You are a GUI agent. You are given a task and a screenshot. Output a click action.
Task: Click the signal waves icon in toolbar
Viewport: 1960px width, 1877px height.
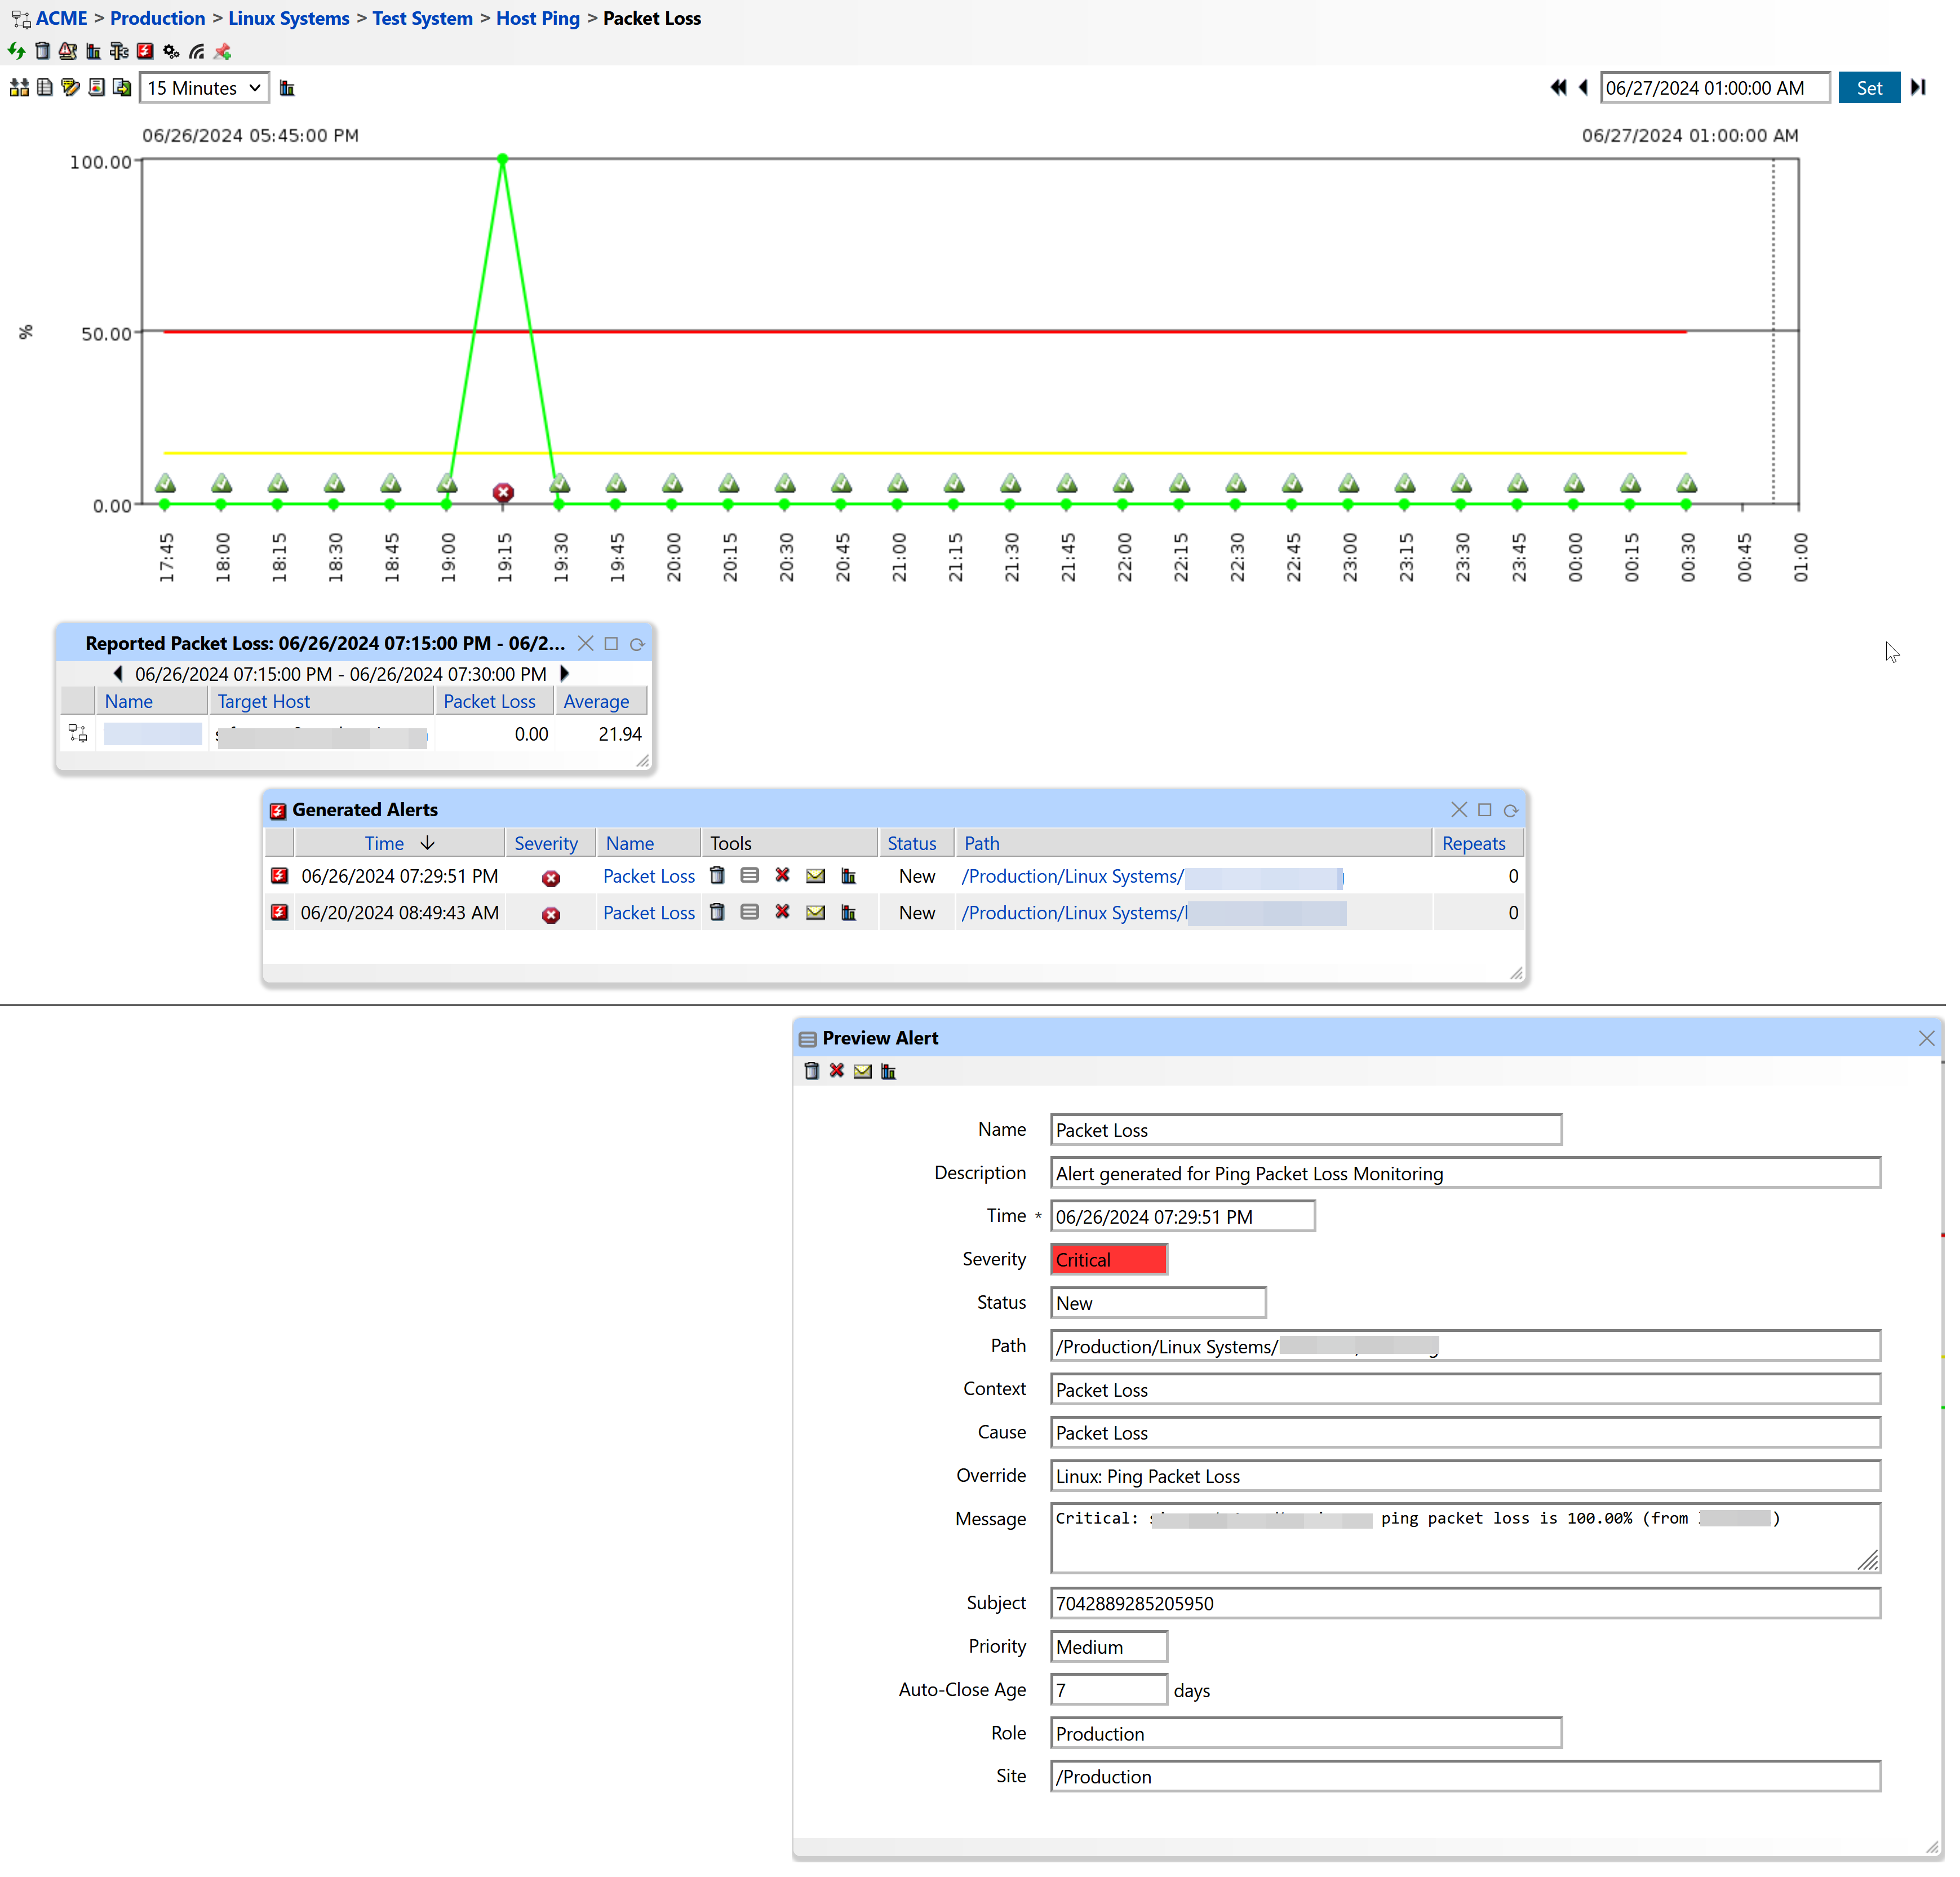(x=198, y=51)
